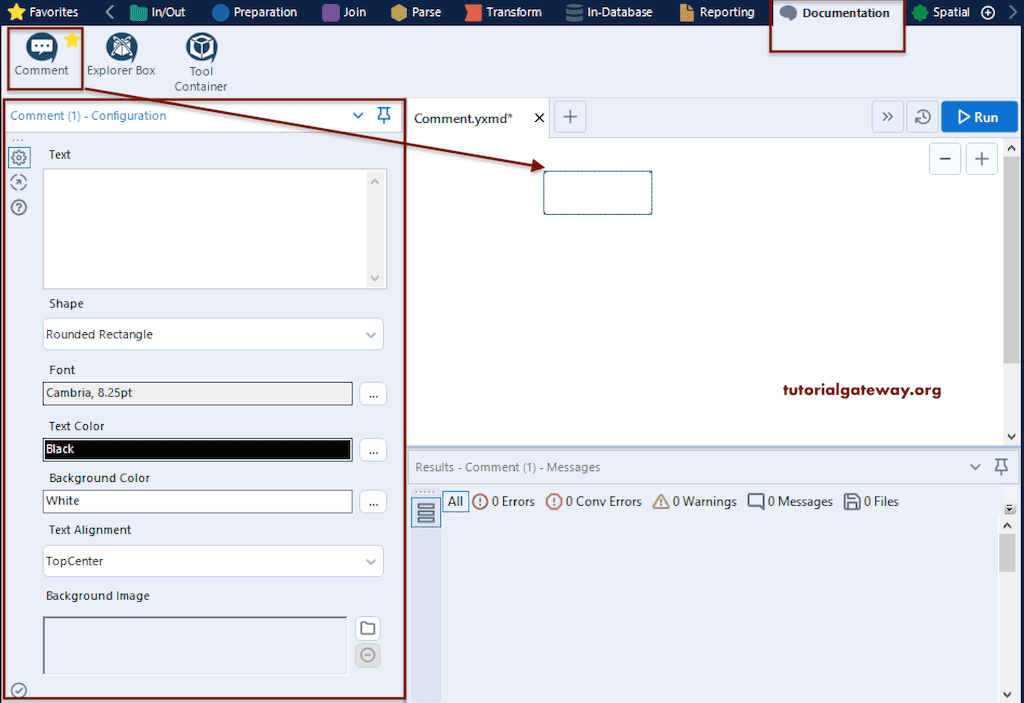Image resolution: width=1024 pixels, height=703 pixels.
Task: Click the Black text color swatch
Action: click(x=197, y=449)
